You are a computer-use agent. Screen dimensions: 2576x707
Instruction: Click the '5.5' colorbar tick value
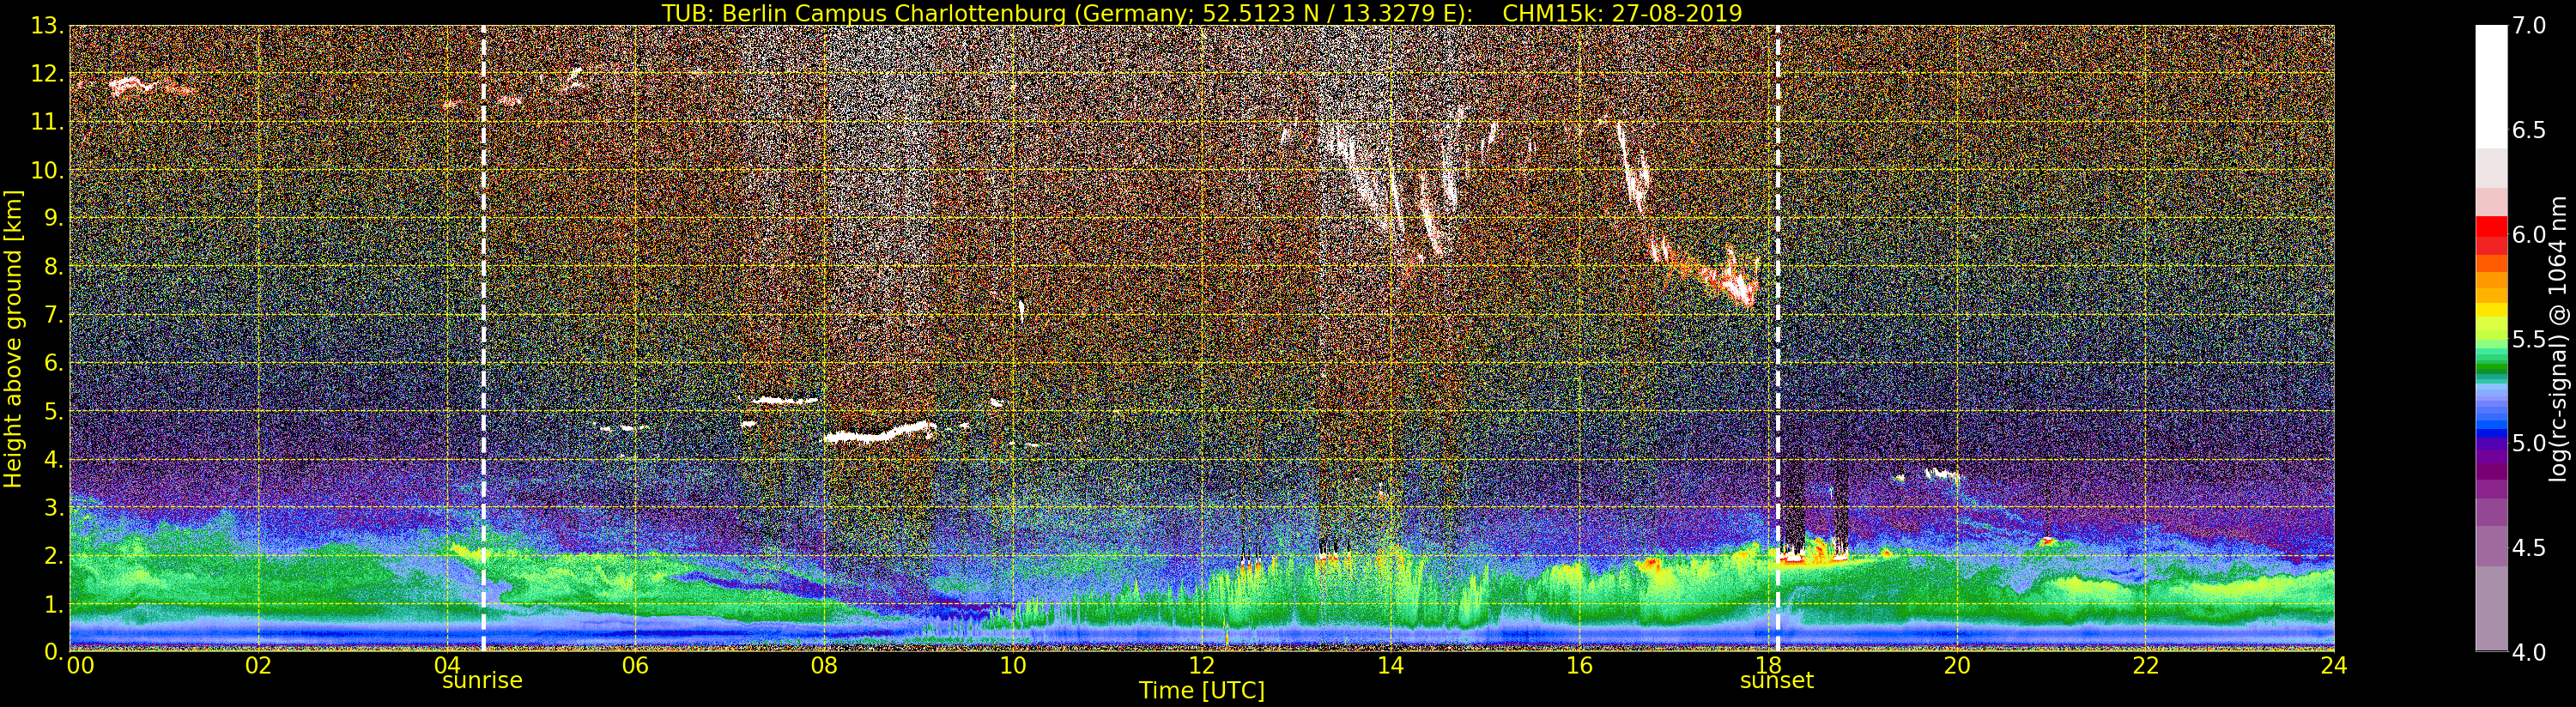click(2529, 339)
